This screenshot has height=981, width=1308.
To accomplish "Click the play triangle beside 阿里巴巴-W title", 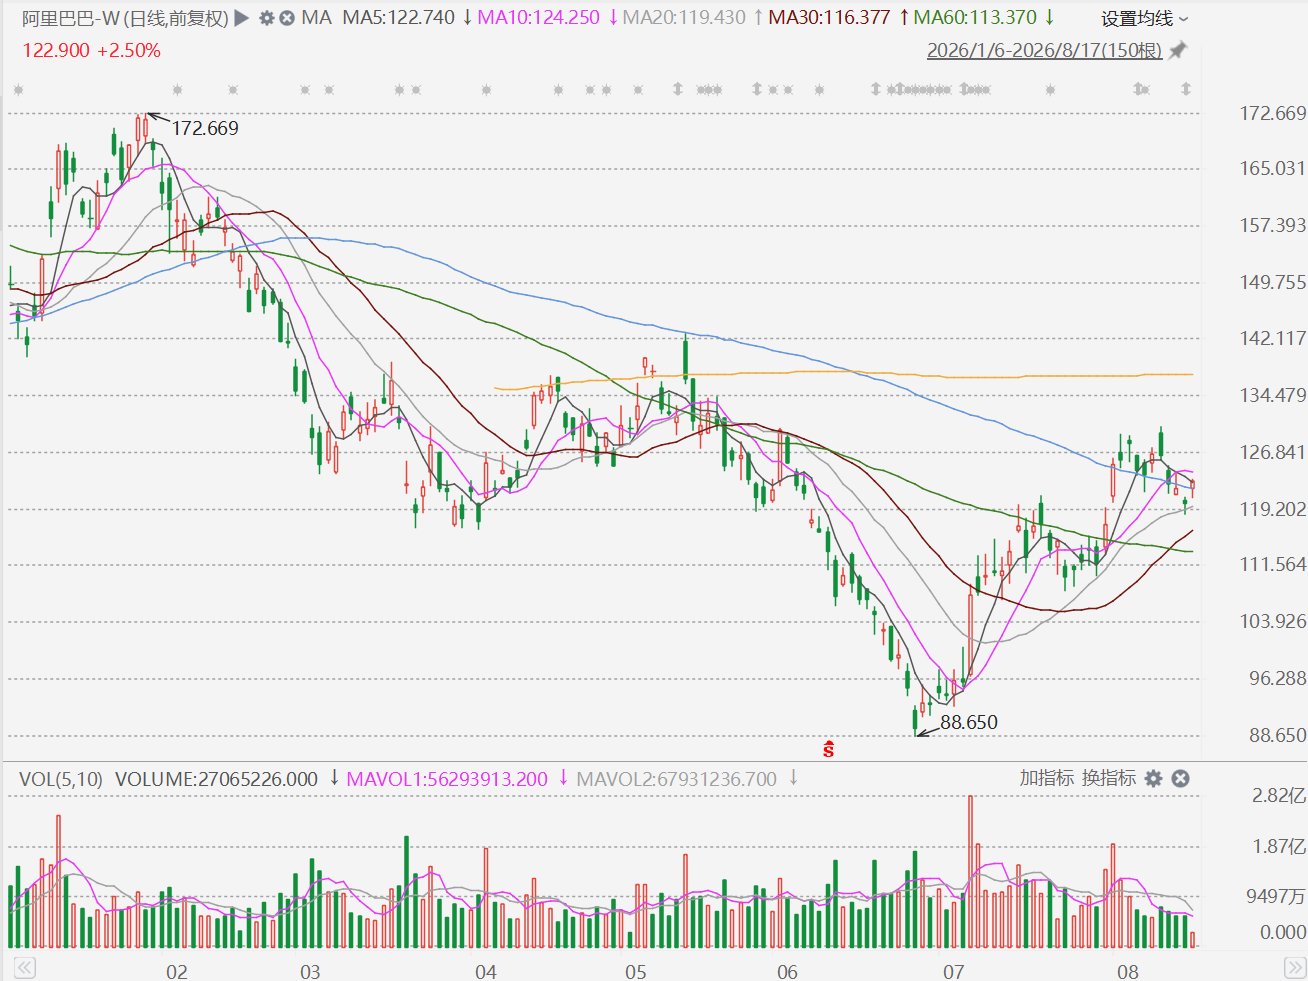I will point(241,18).
